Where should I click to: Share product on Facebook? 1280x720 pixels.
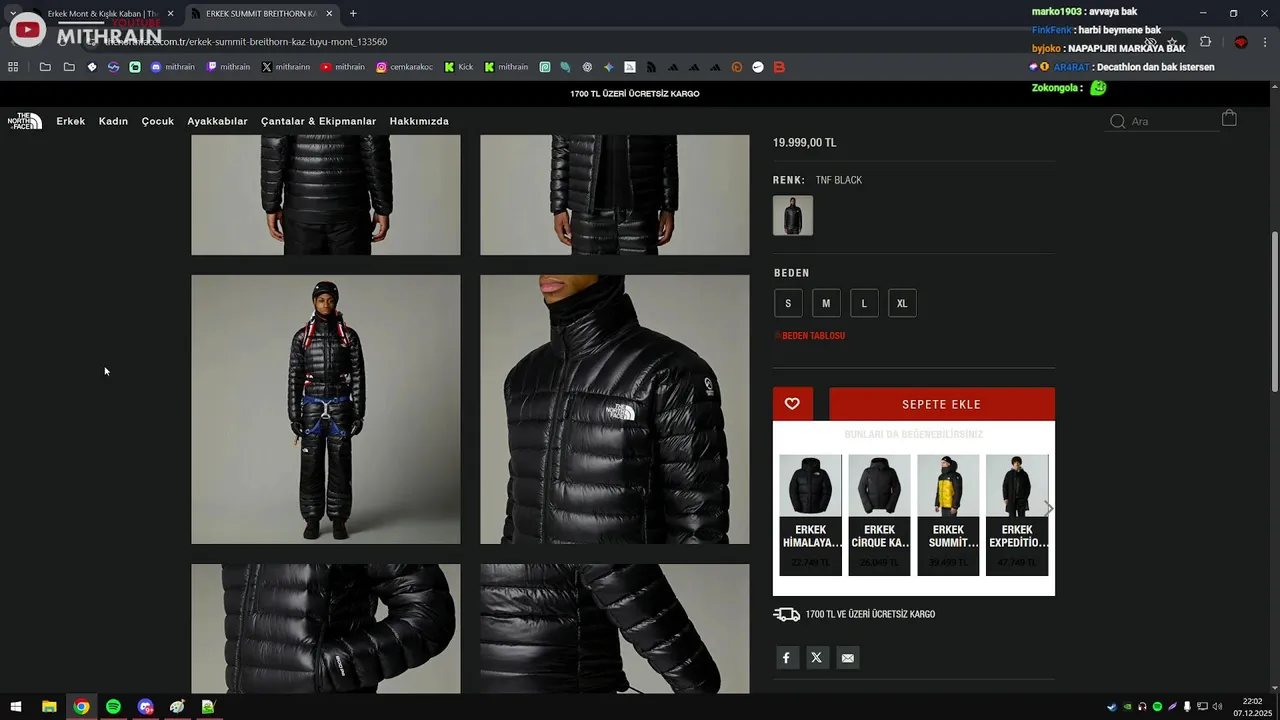point(786,657)
